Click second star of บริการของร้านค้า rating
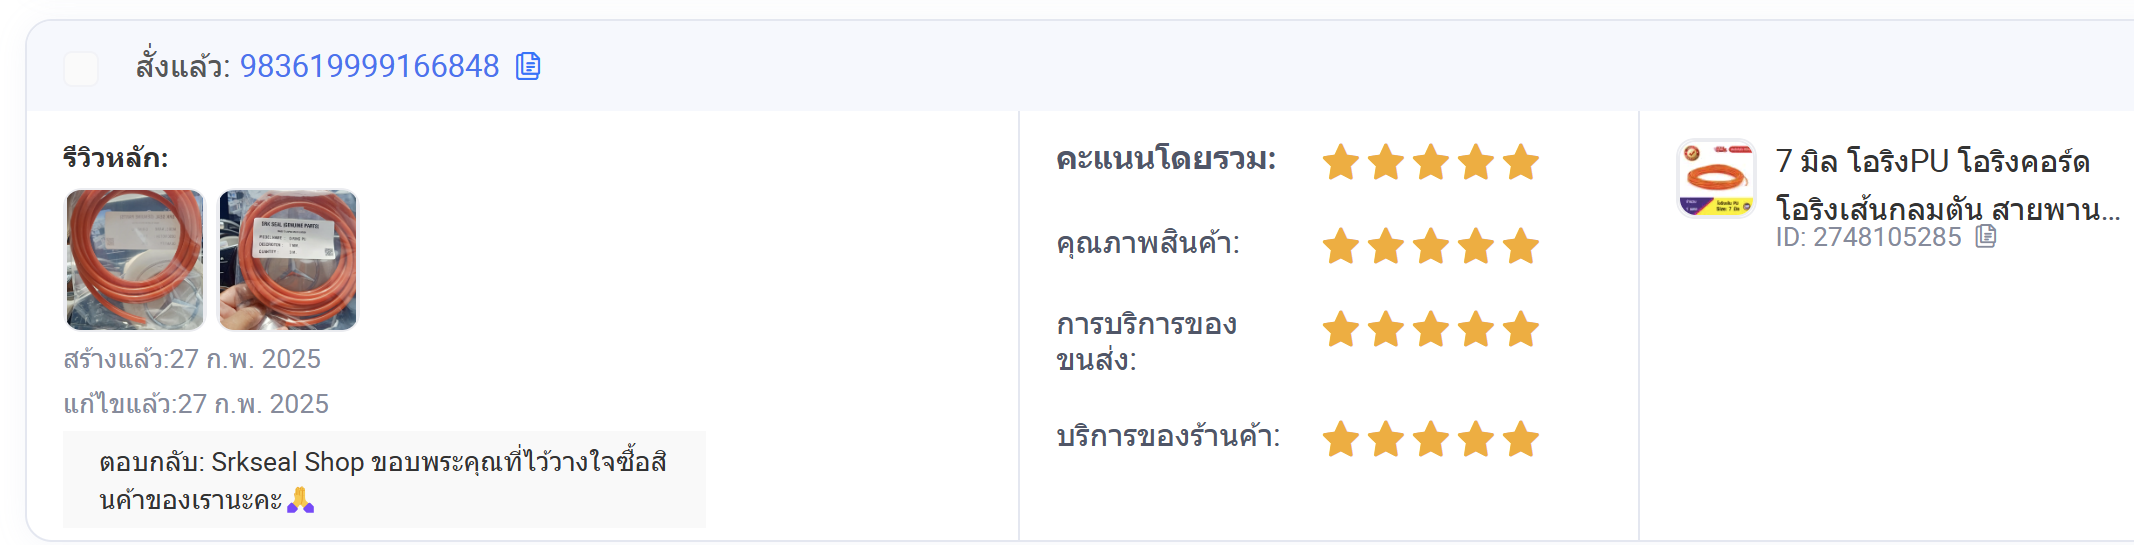This screenshot has width=2134, height=545. click(x=1385, y=439)
